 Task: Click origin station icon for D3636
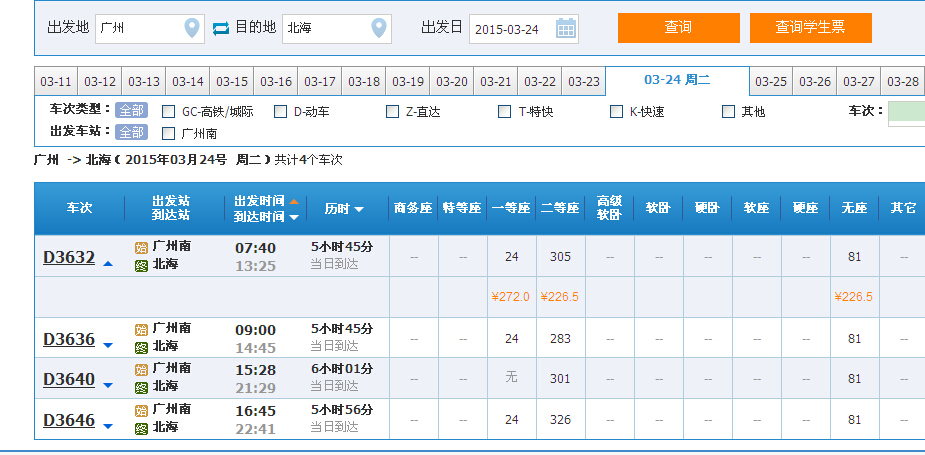tap(141, 329)
